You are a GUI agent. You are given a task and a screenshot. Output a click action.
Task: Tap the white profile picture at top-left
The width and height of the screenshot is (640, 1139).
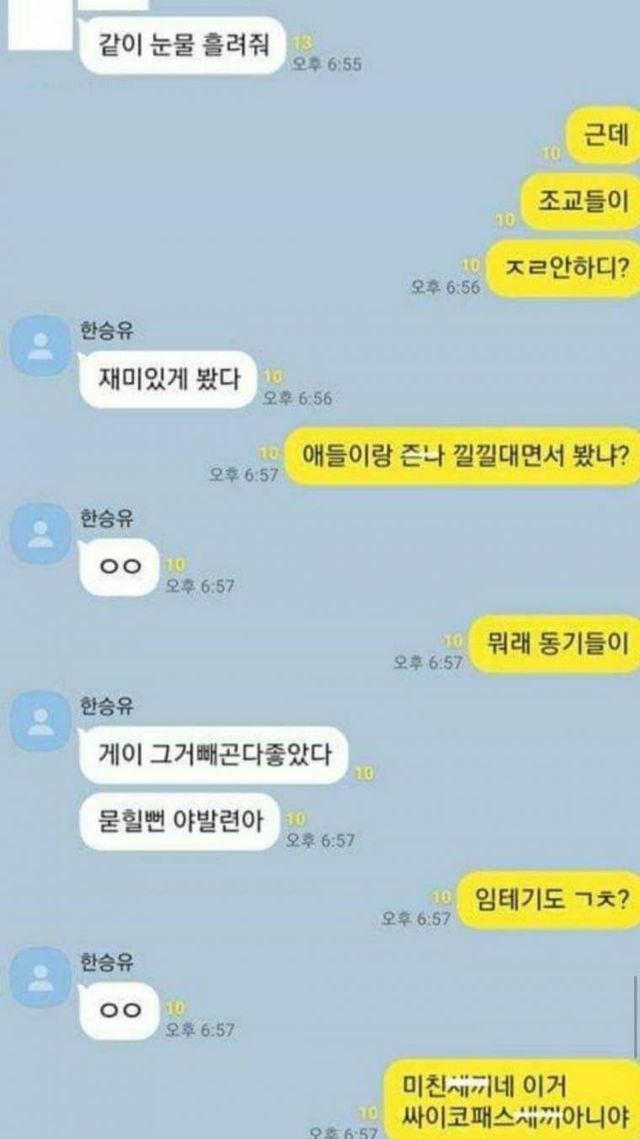(x=40, y=25)
